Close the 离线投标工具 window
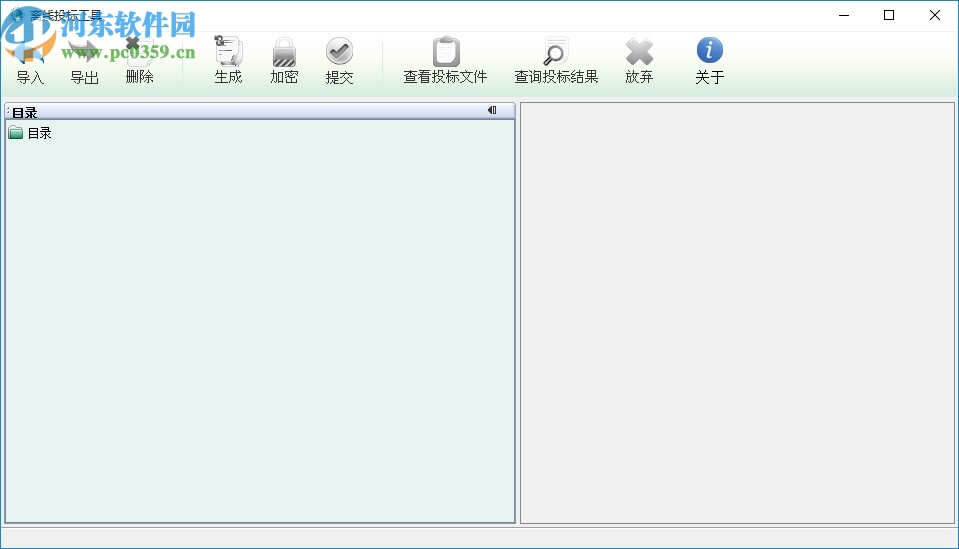Viewport: 959px width, 549px height. click(x=935, y=15)
